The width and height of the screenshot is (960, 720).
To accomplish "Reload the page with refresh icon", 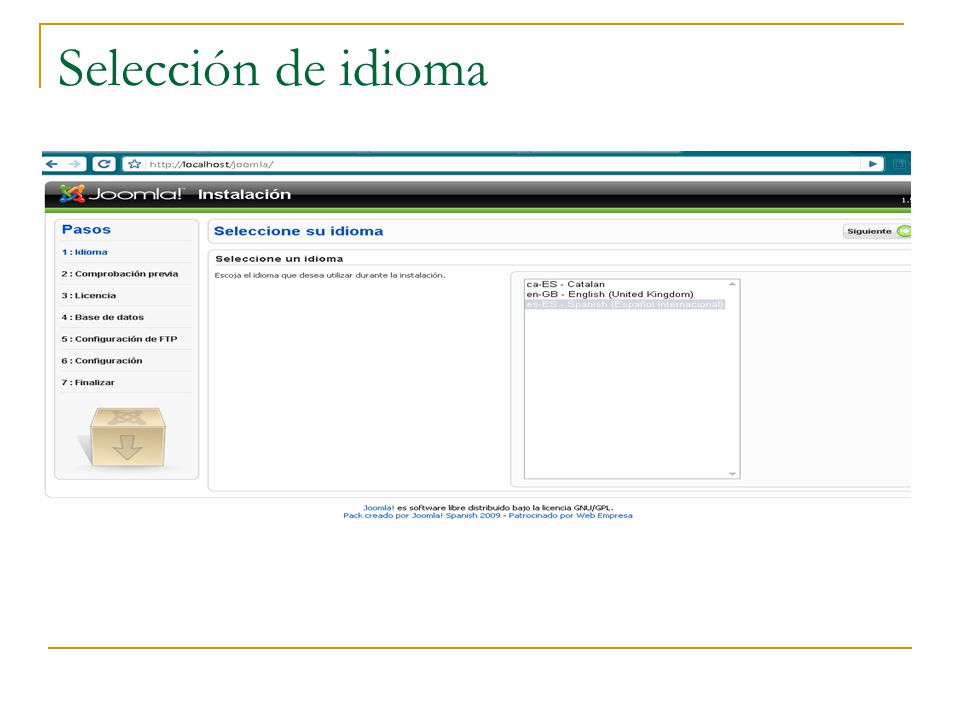I will (104, 164).
